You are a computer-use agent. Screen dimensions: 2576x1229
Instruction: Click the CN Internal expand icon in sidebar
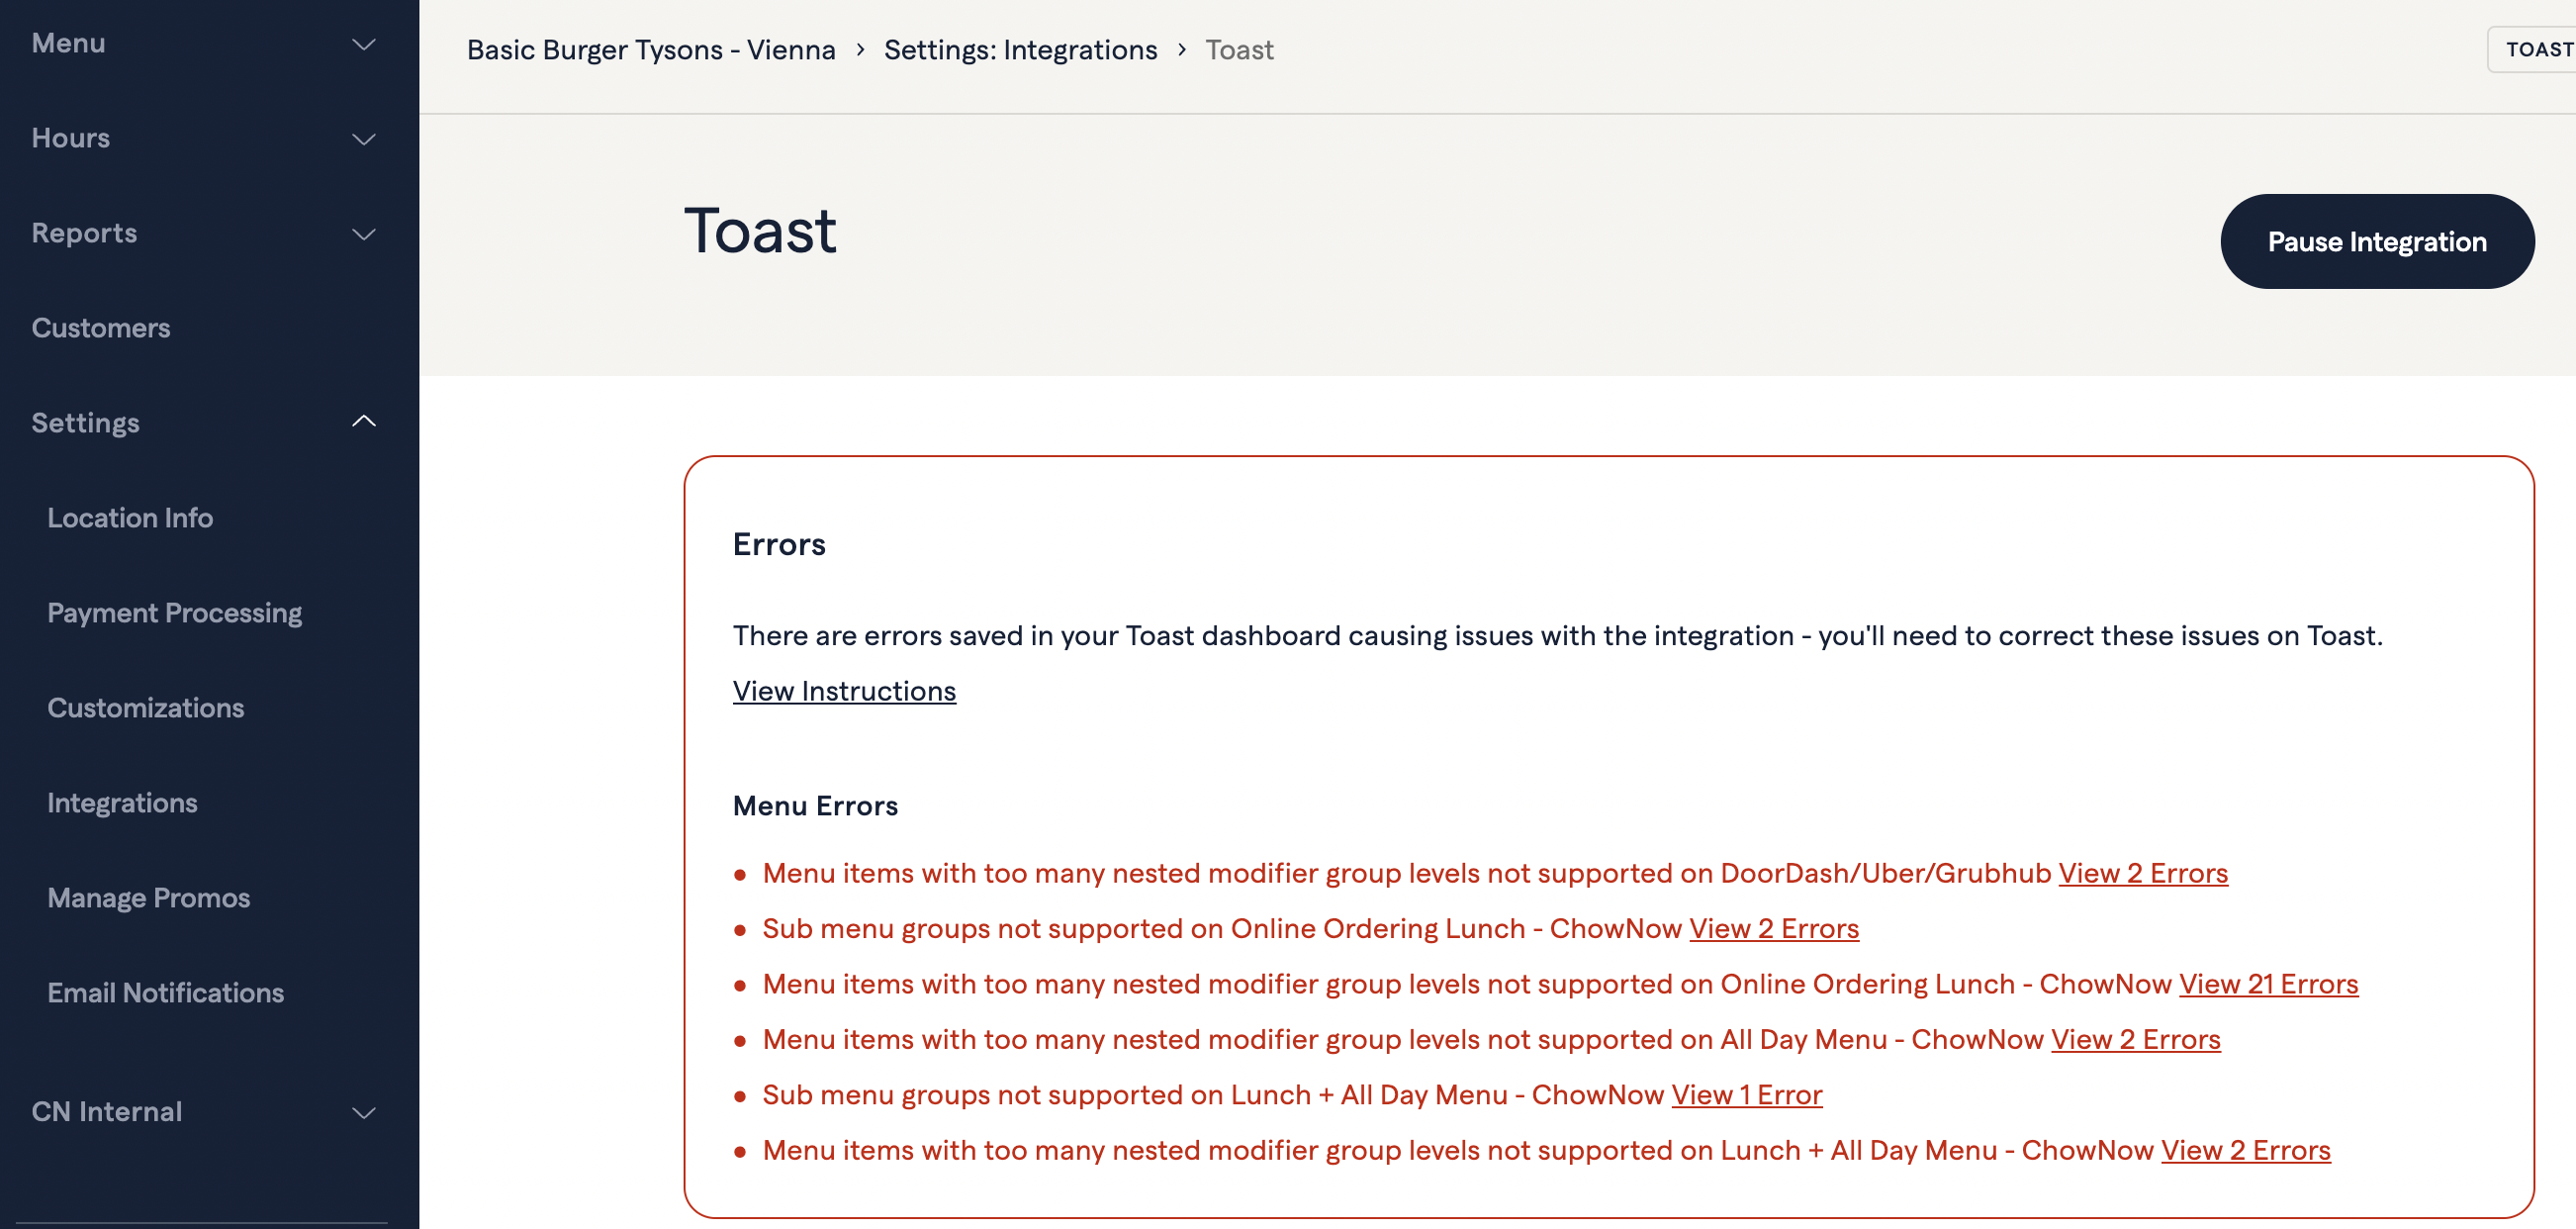click(x=366, y=1114)
